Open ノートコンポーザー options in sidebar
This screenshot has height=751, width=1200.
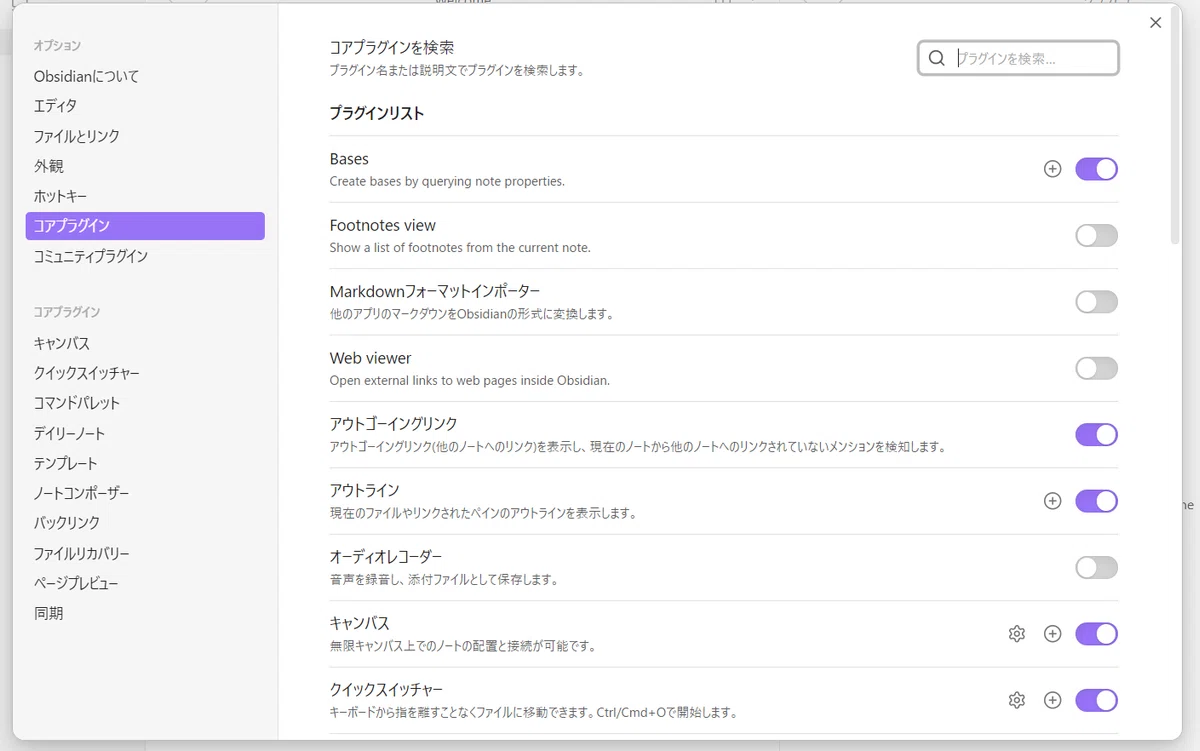point(145,493)
